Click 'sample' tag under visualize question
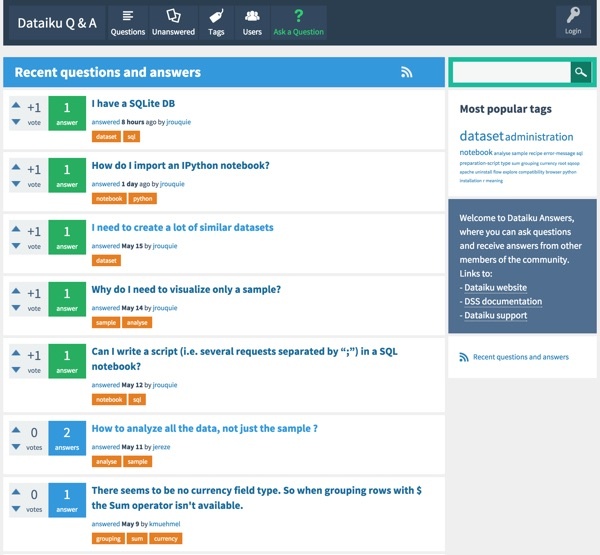600x555 pixels. tap(106, 323)
